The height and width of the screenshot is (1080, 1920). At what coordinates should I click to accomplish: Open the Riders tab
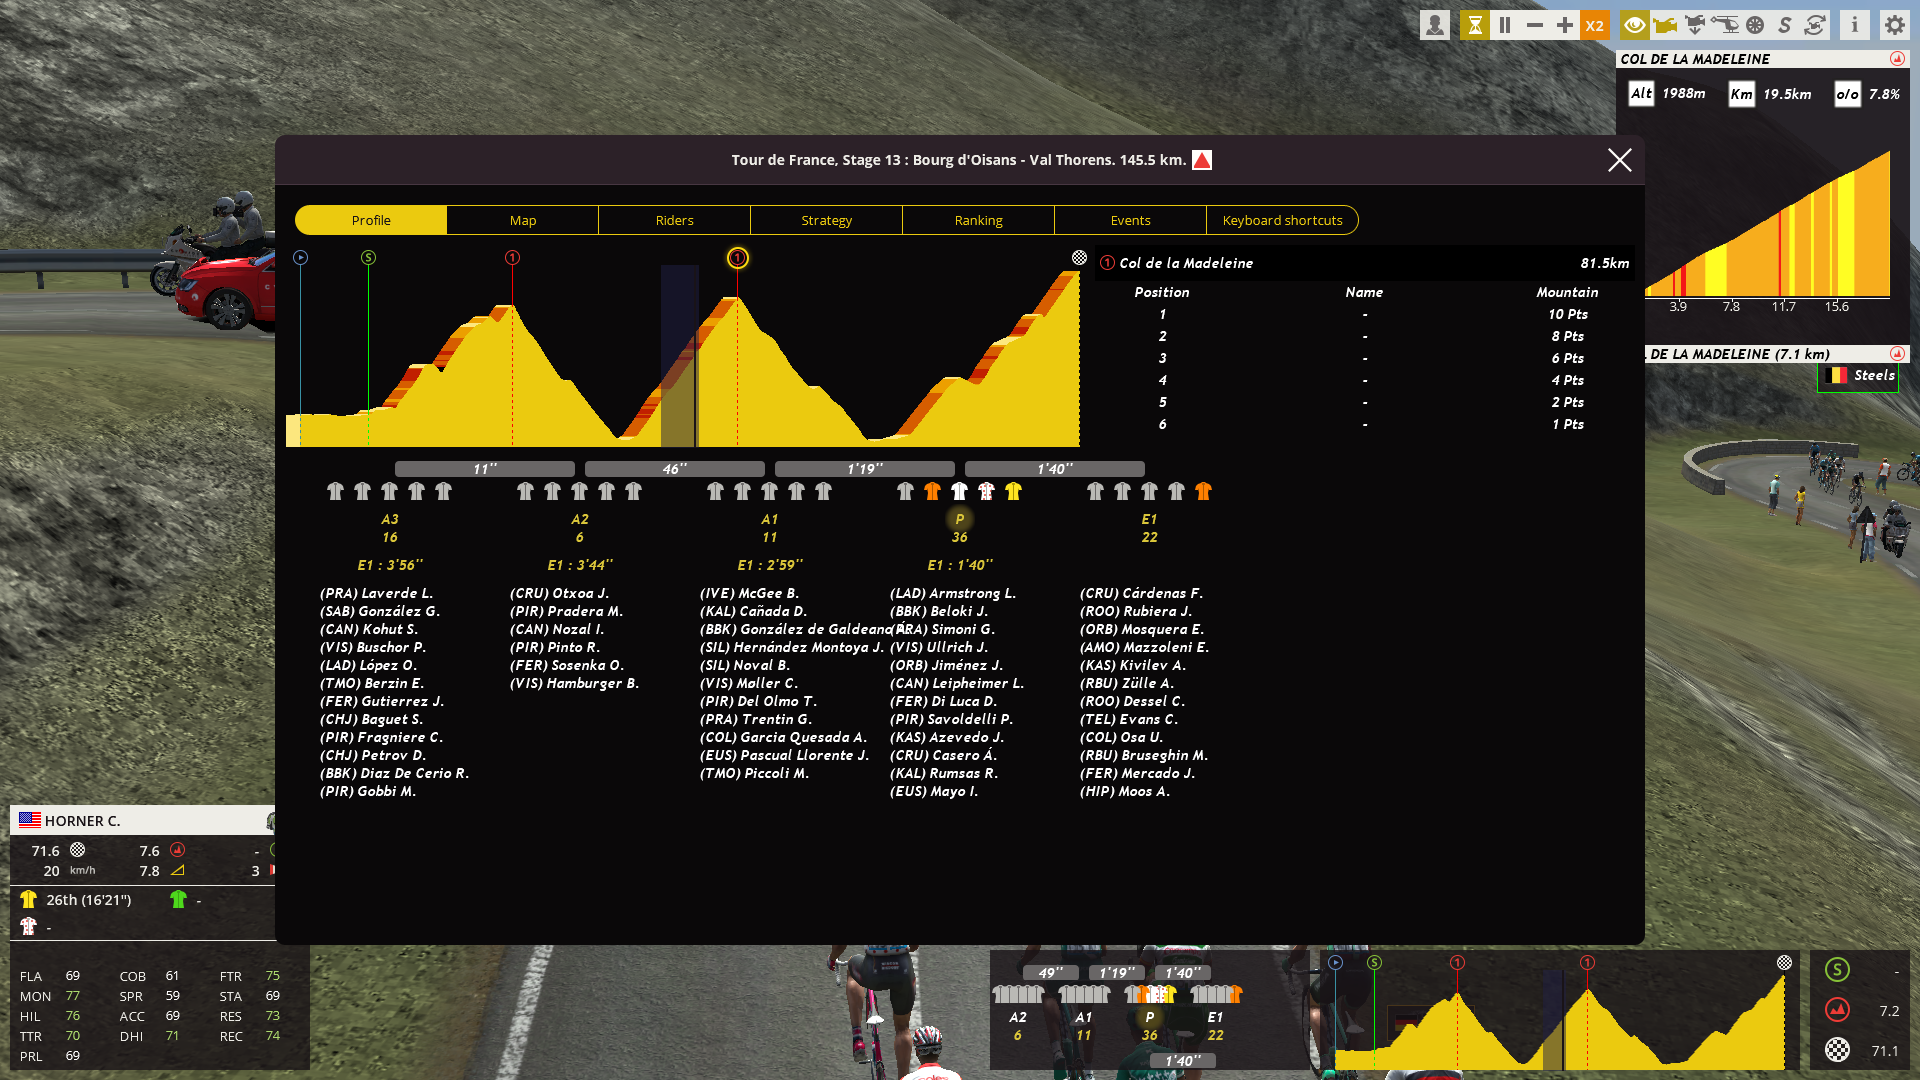click(675, 220)
